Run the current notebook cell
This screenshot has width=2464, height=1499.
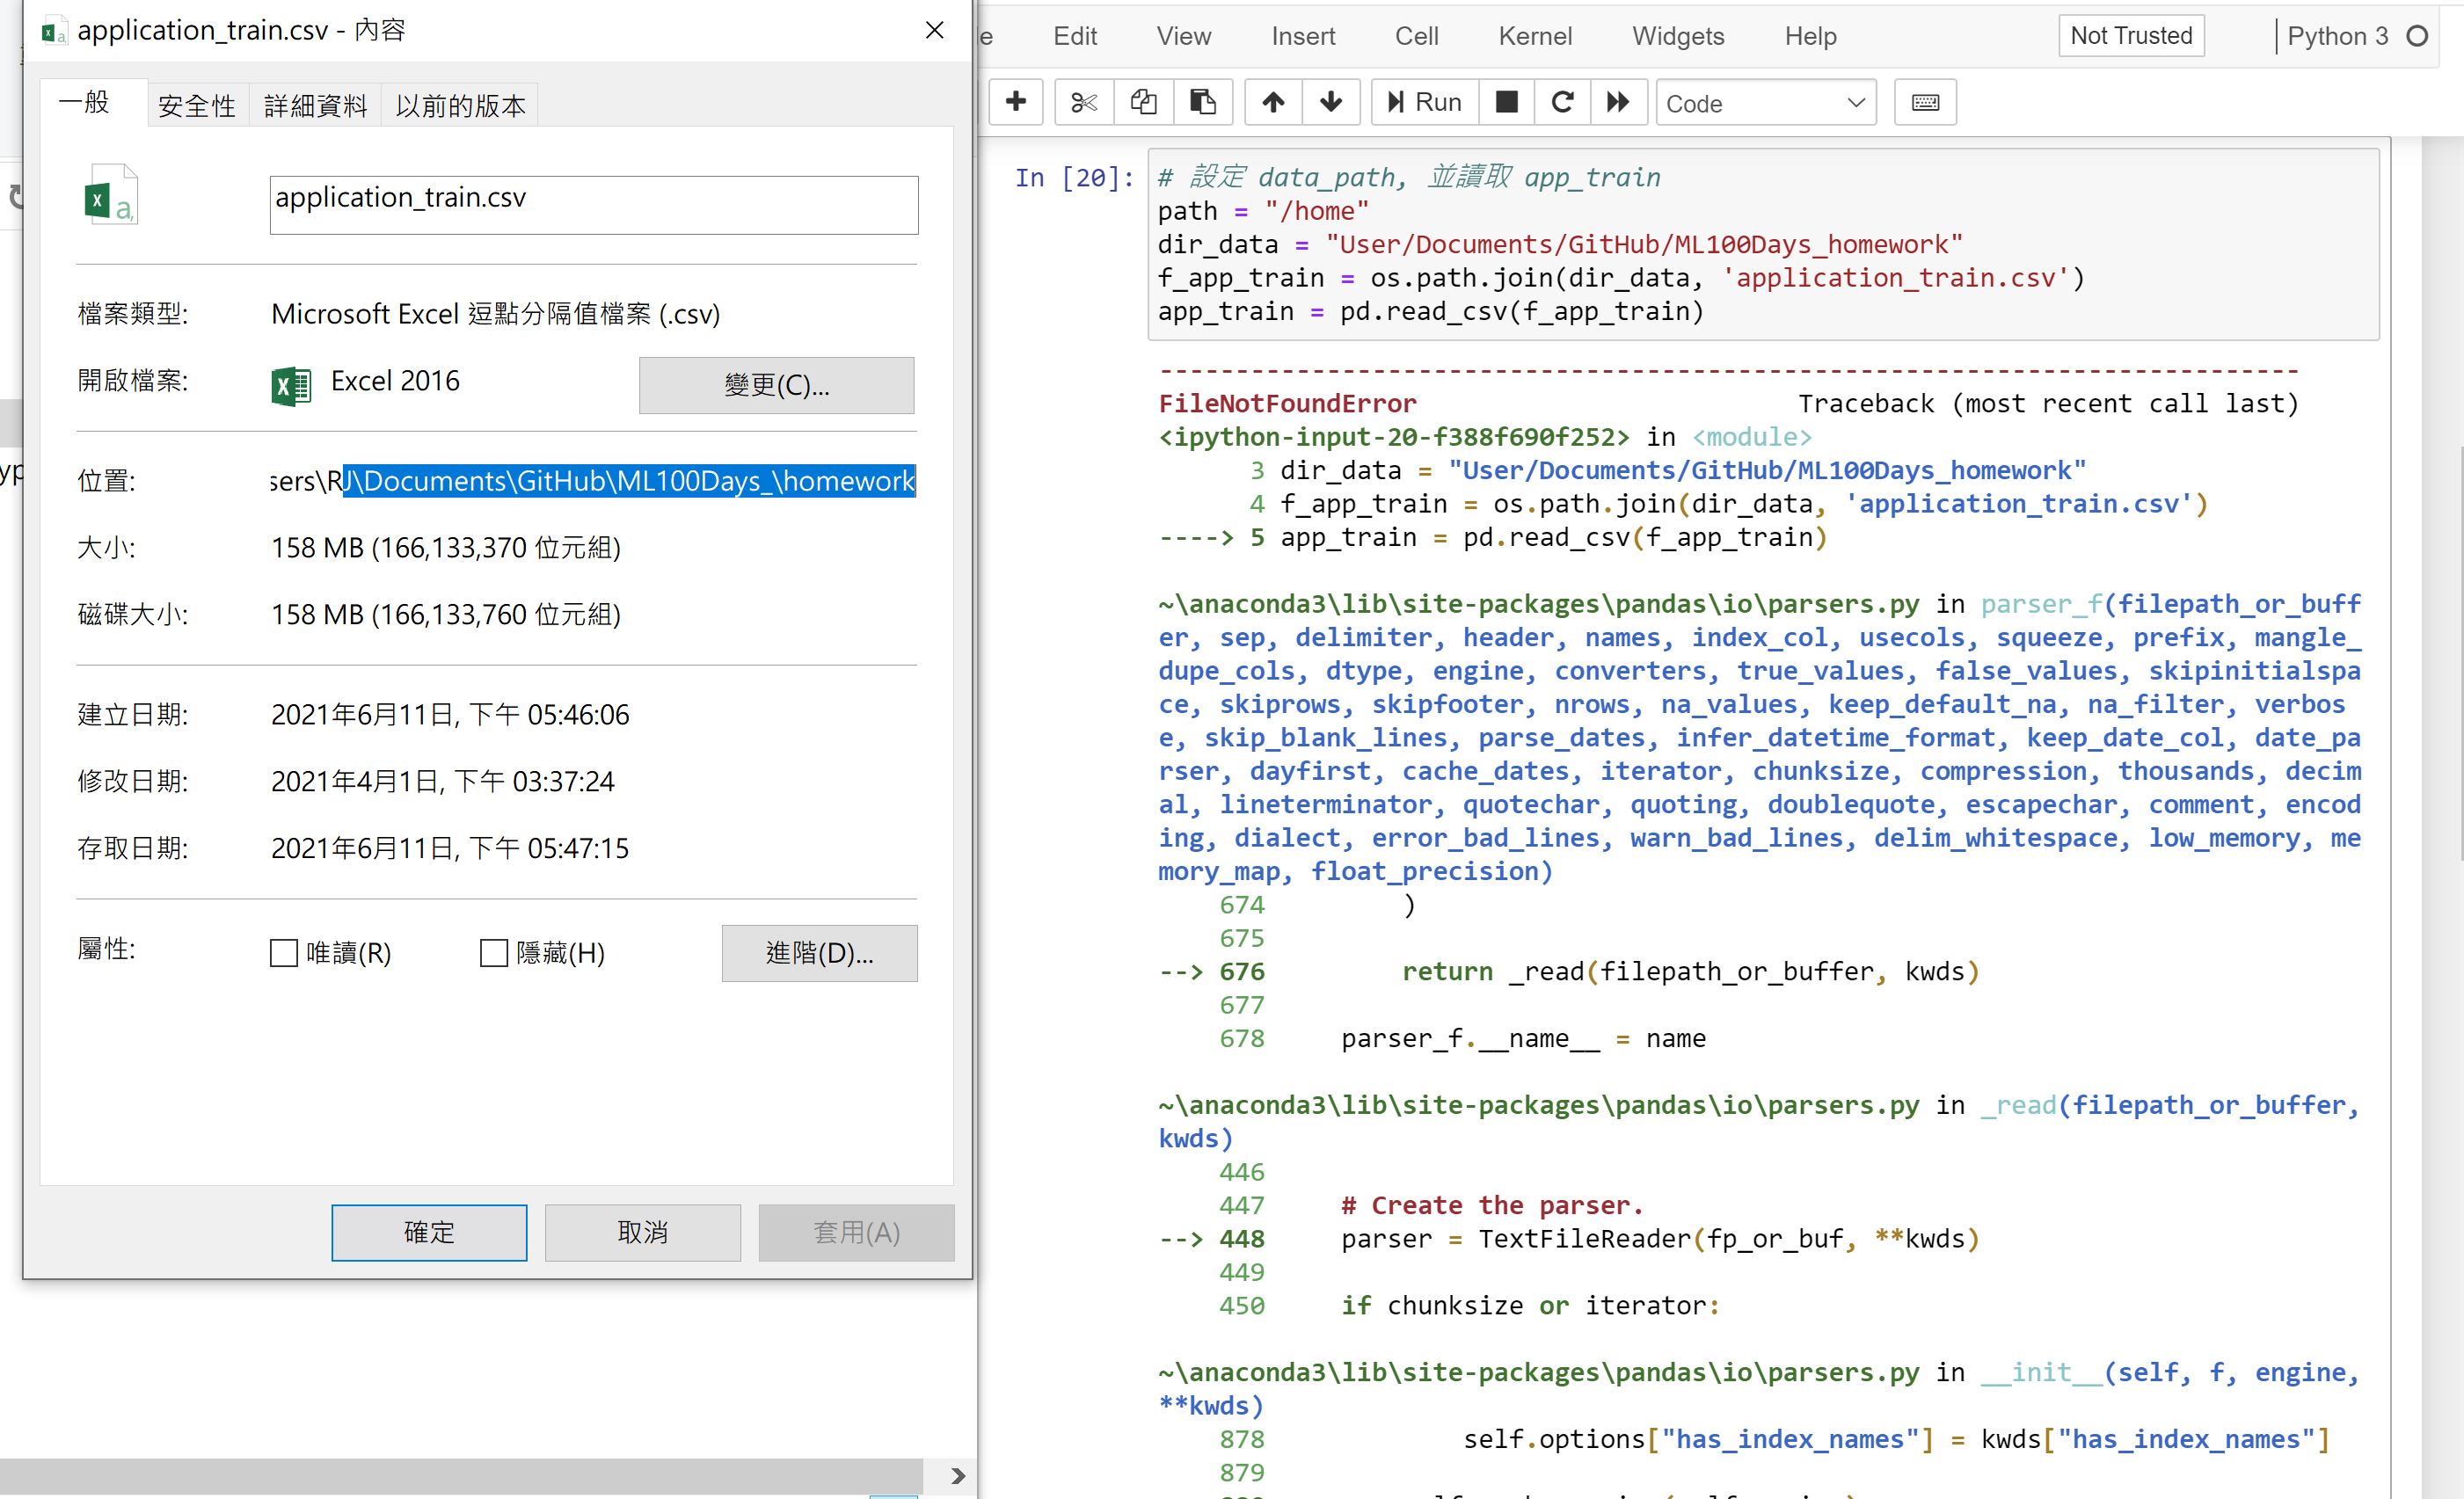1424,102
